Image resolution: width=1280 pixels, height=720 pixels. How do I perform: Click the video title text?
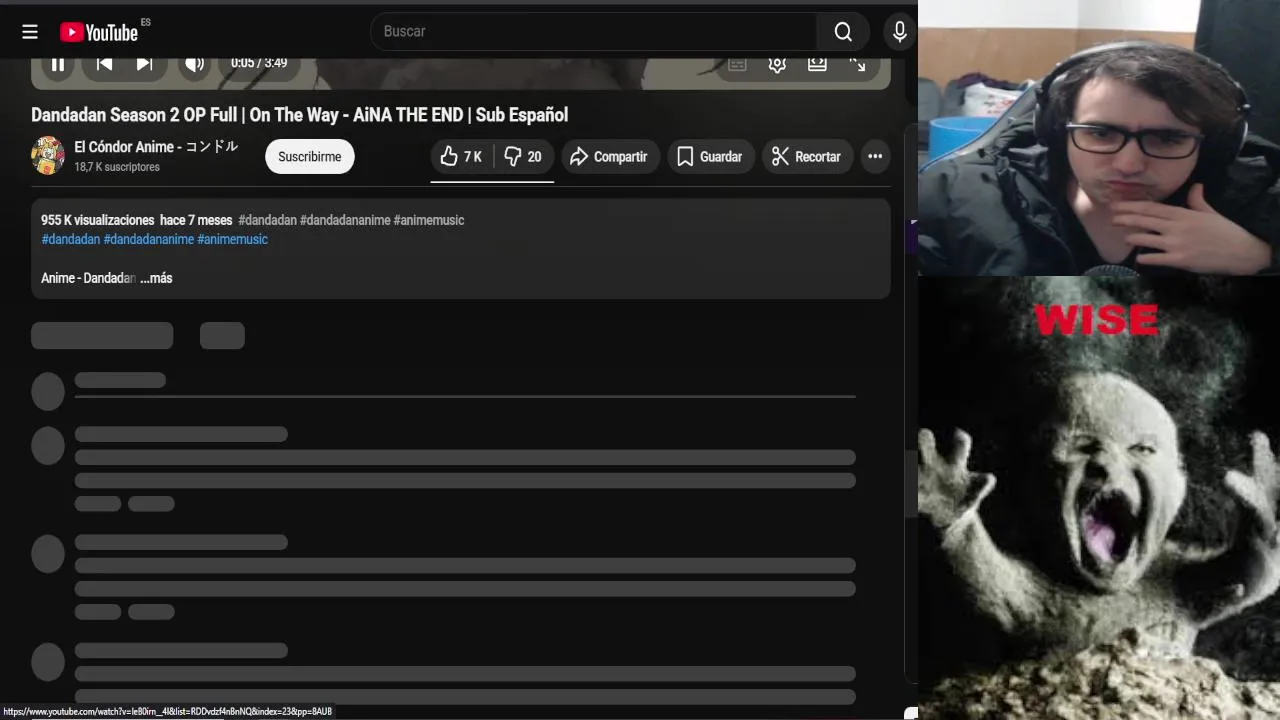coord(300,115)
